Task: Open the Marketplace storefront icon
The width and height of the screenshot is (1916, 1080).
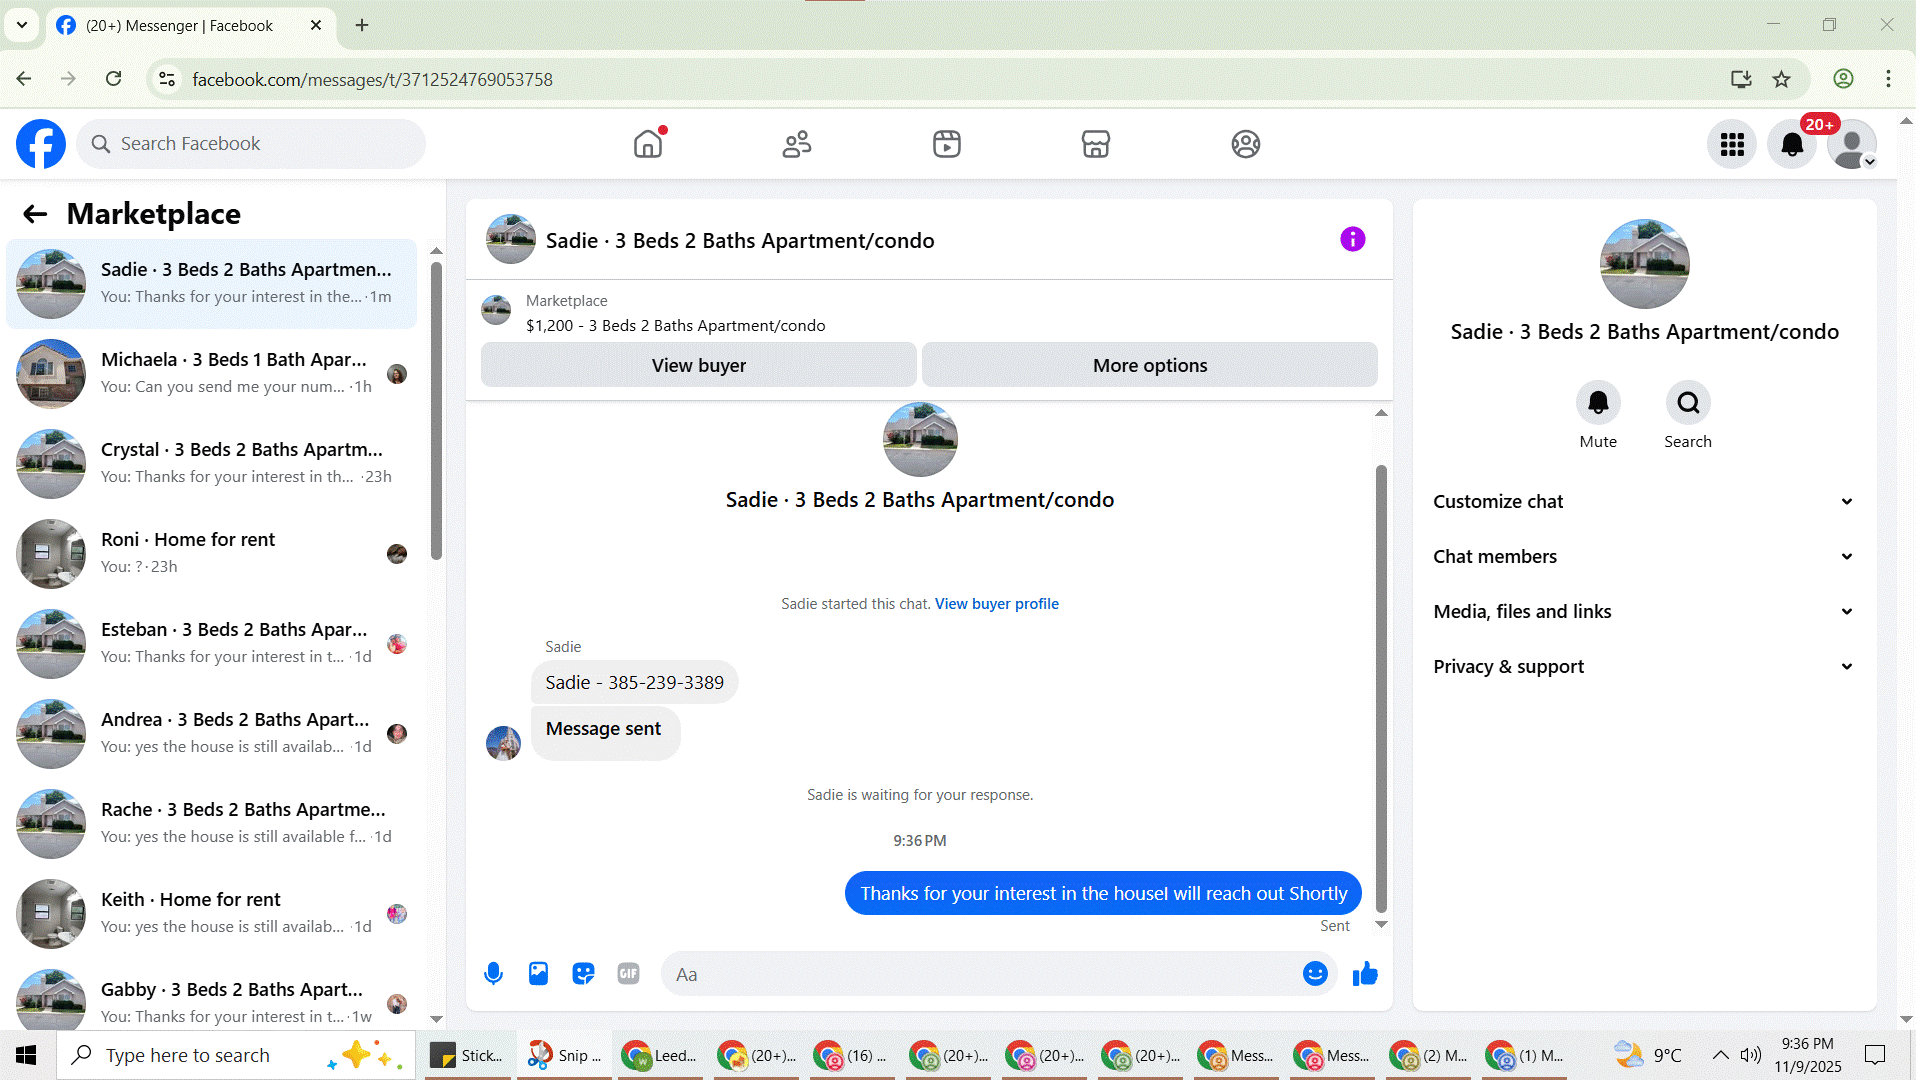Action: (x=1096, y=144)
